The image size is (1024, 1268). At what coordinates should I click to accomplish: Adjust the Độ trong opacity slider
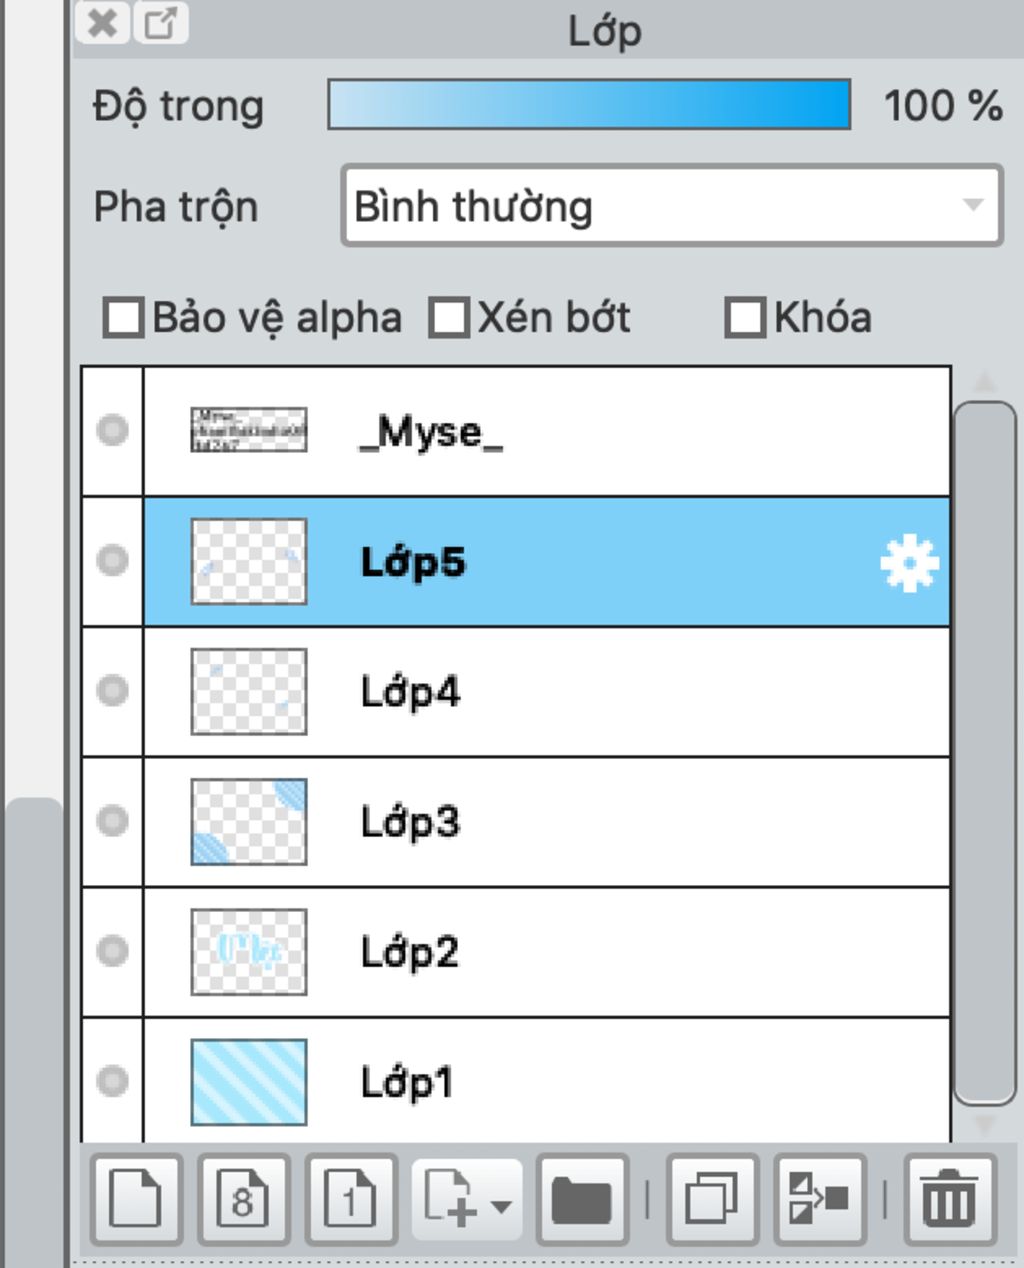tap(589, 105)
